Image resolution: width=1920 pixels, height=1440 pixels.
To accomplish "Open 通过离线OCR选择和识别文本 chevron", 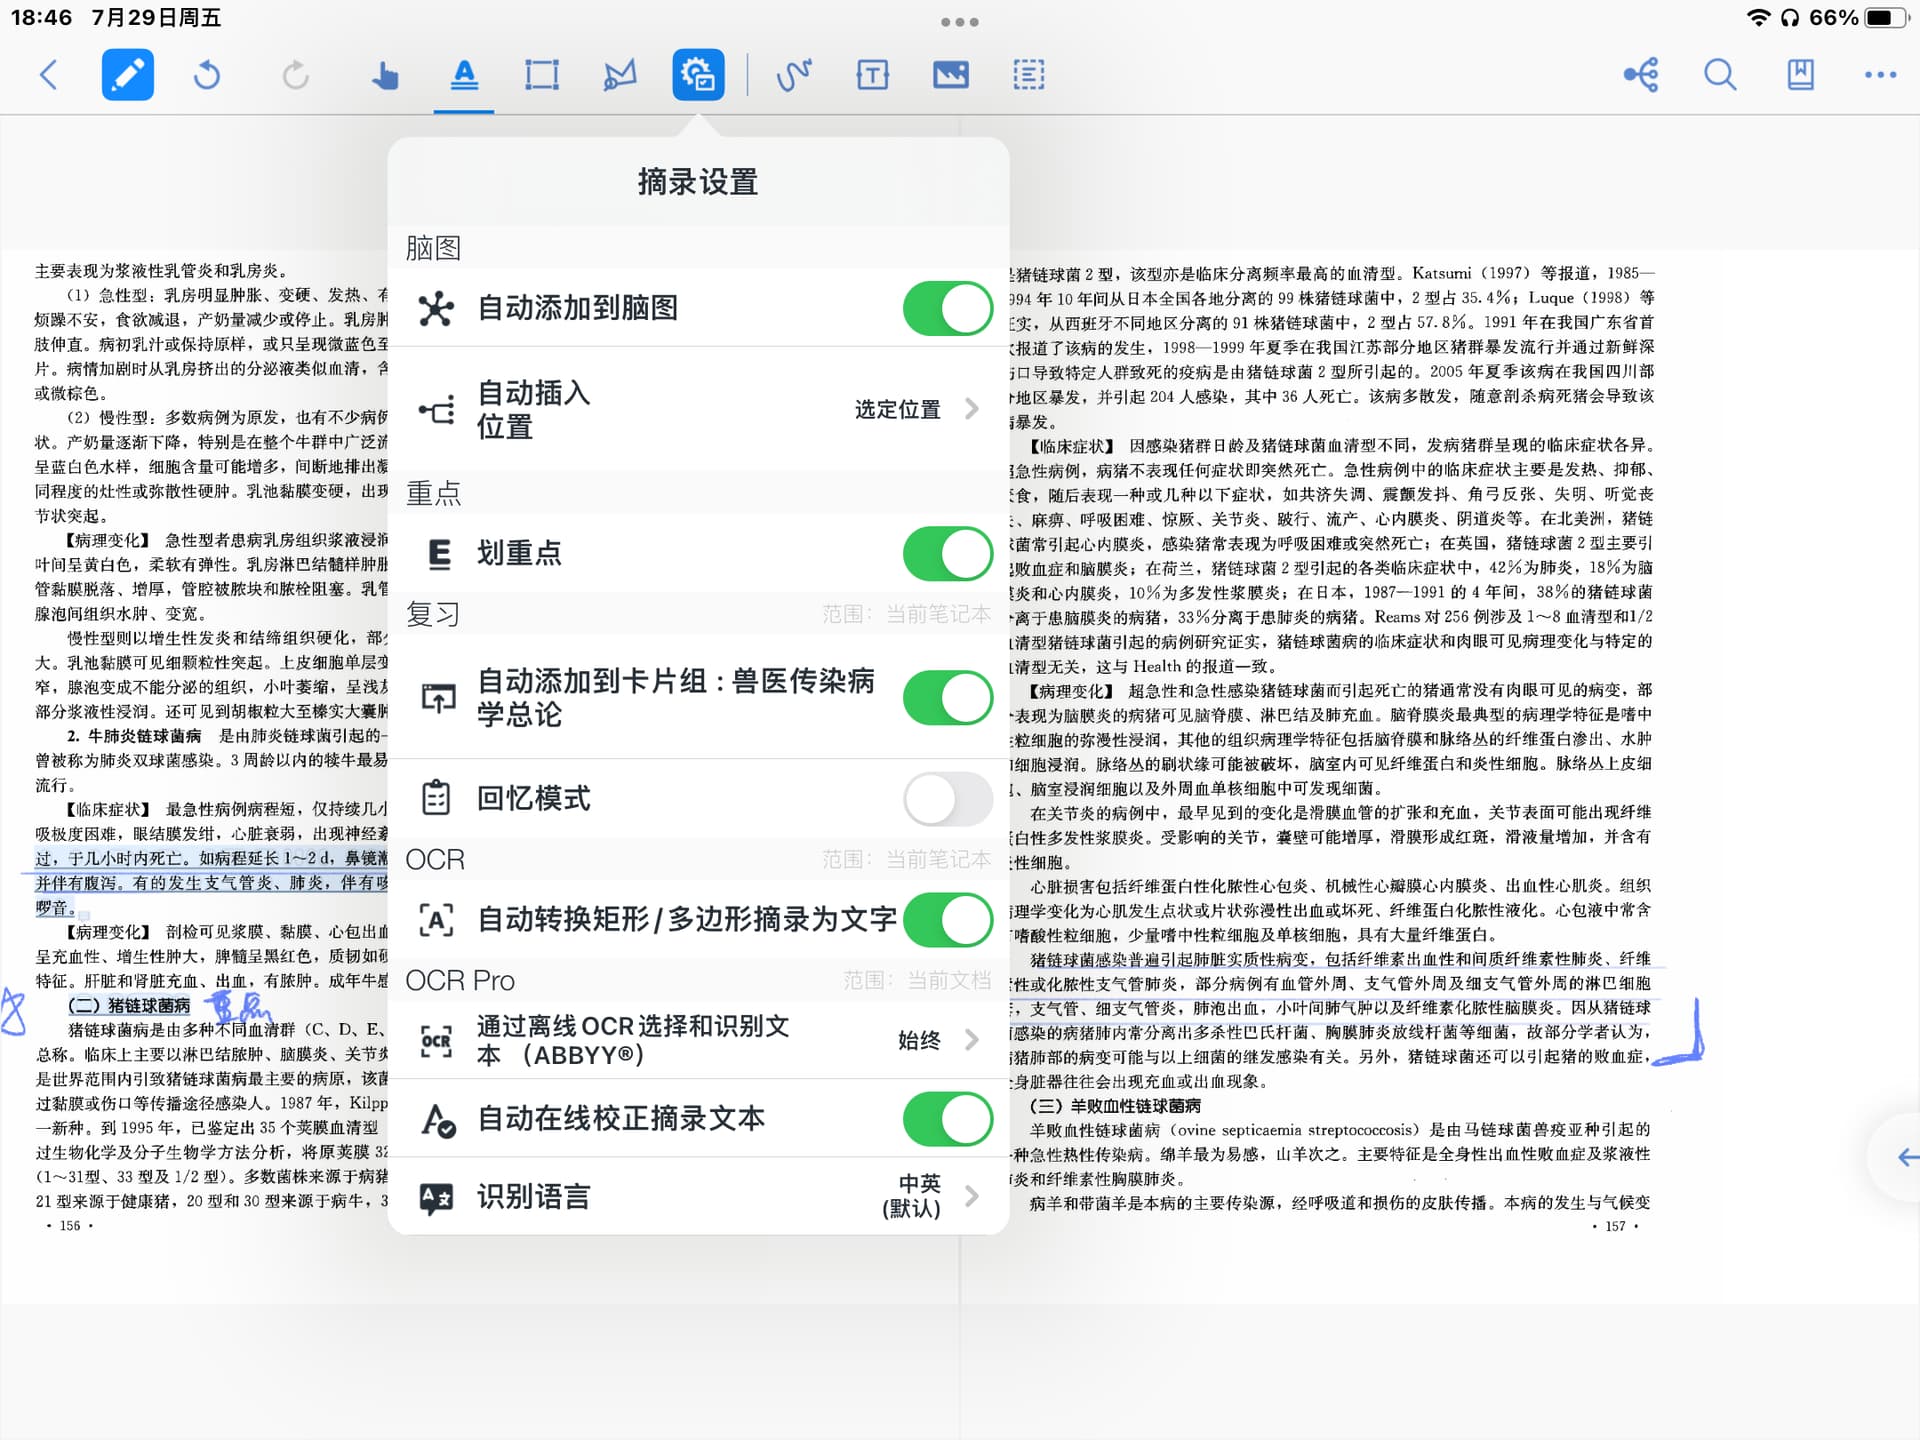I will 972,1040.
